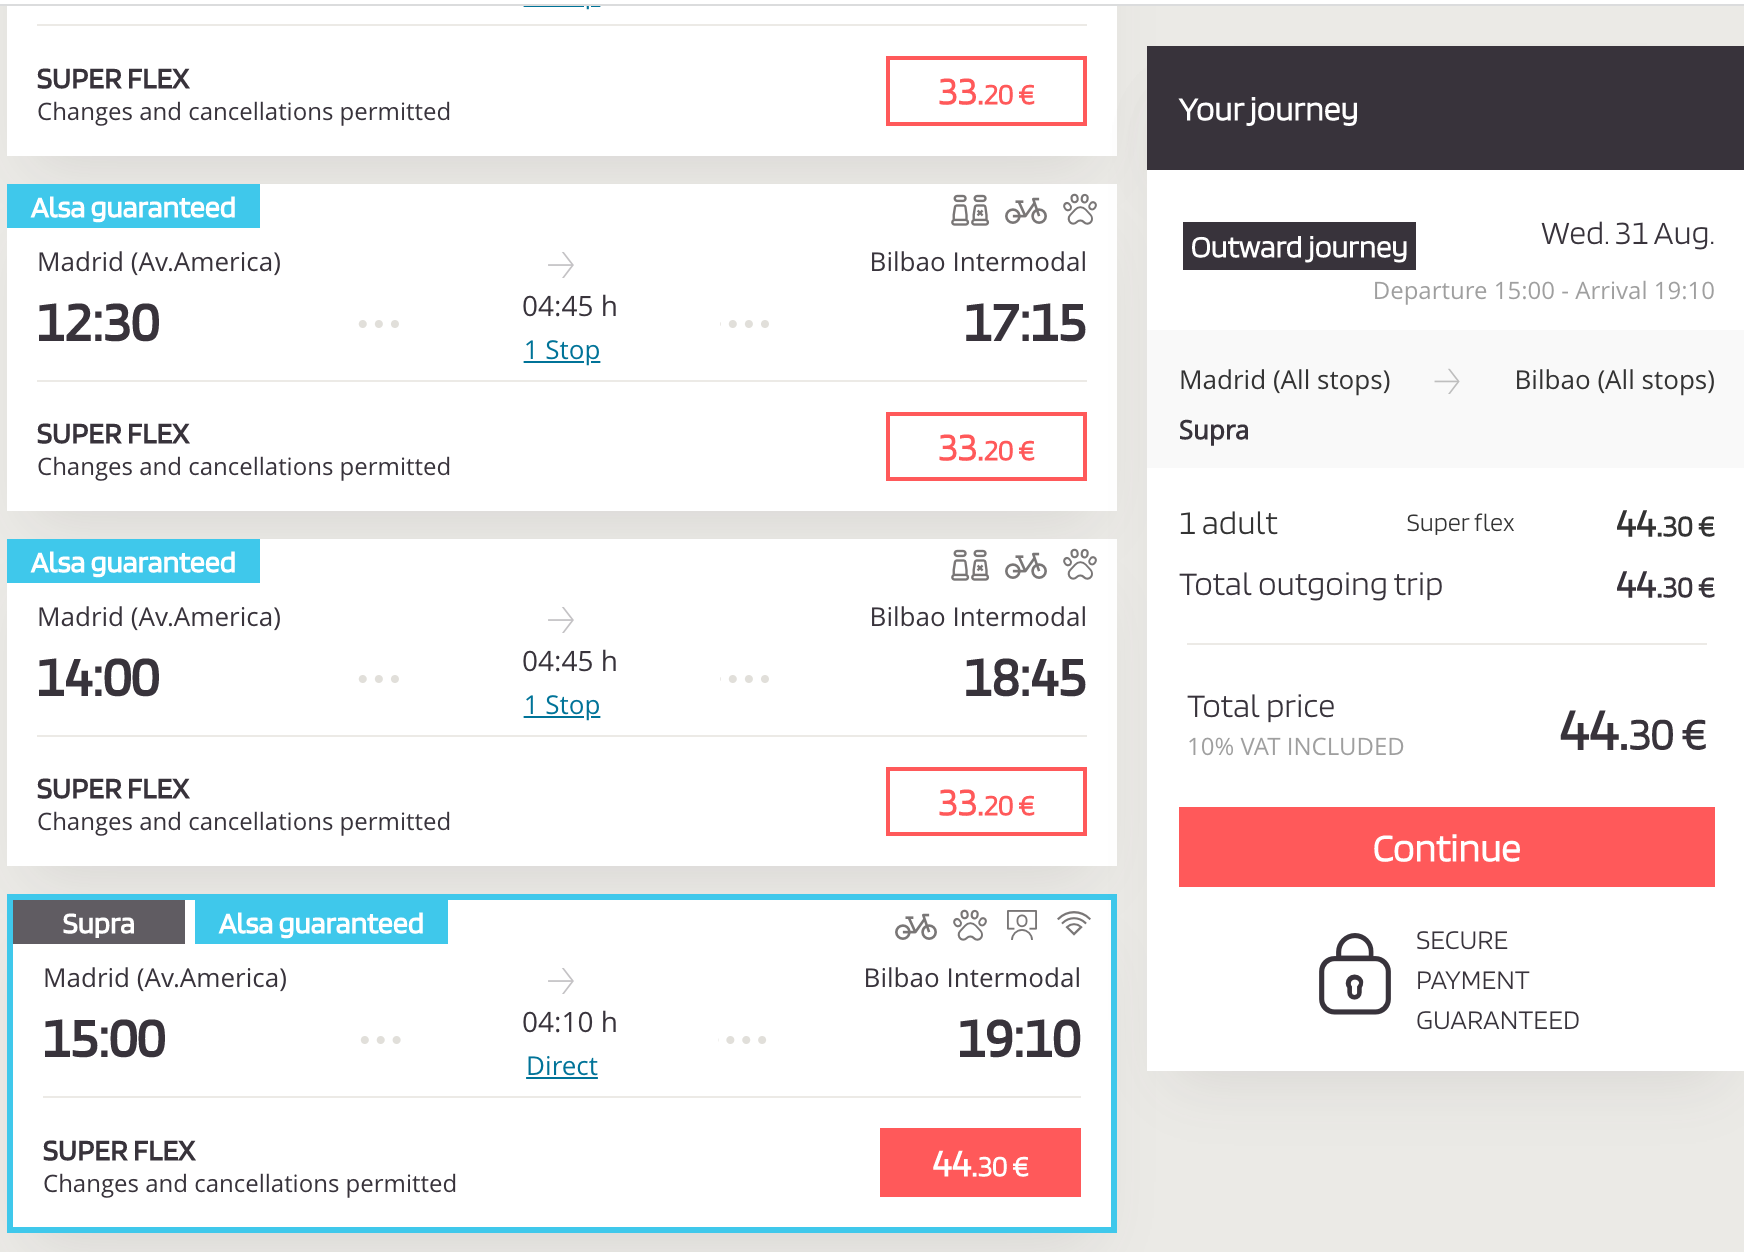
Task: Open the 1 Stop link for the 12:30 departure
Action: point(561,350)
